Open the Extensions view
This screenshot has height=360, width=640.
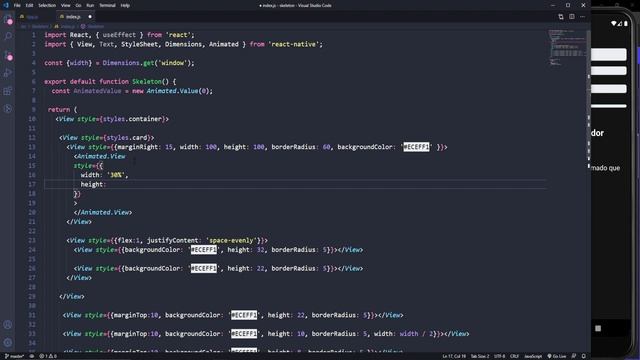(8, 91)
